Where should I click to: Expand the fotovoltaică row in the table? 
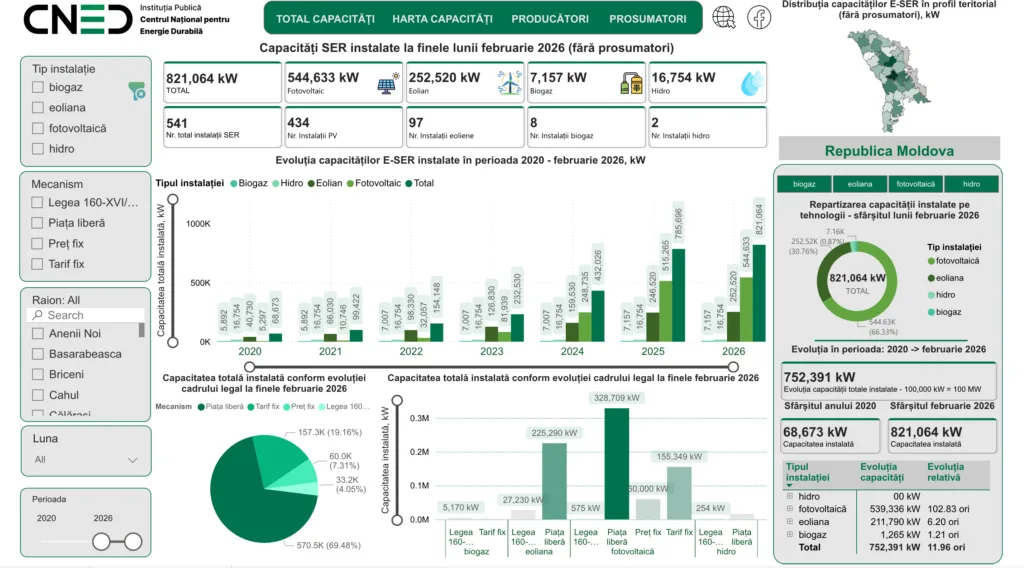790,509
